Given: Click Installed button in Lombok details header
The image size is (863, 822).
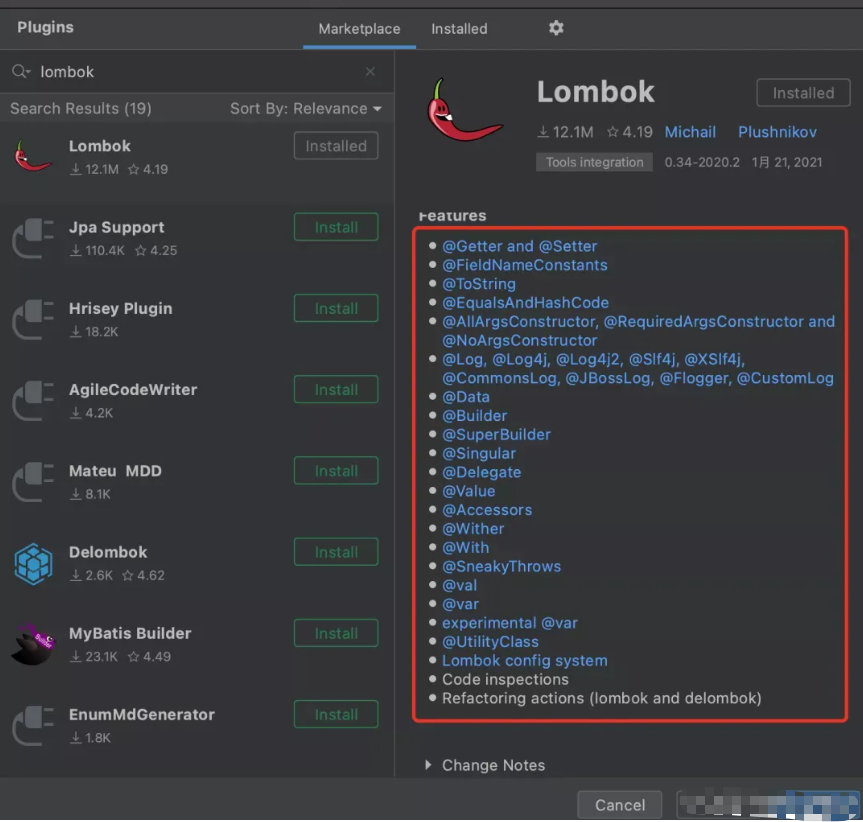Looking at the screenshot, I should [x=803, y=92].
